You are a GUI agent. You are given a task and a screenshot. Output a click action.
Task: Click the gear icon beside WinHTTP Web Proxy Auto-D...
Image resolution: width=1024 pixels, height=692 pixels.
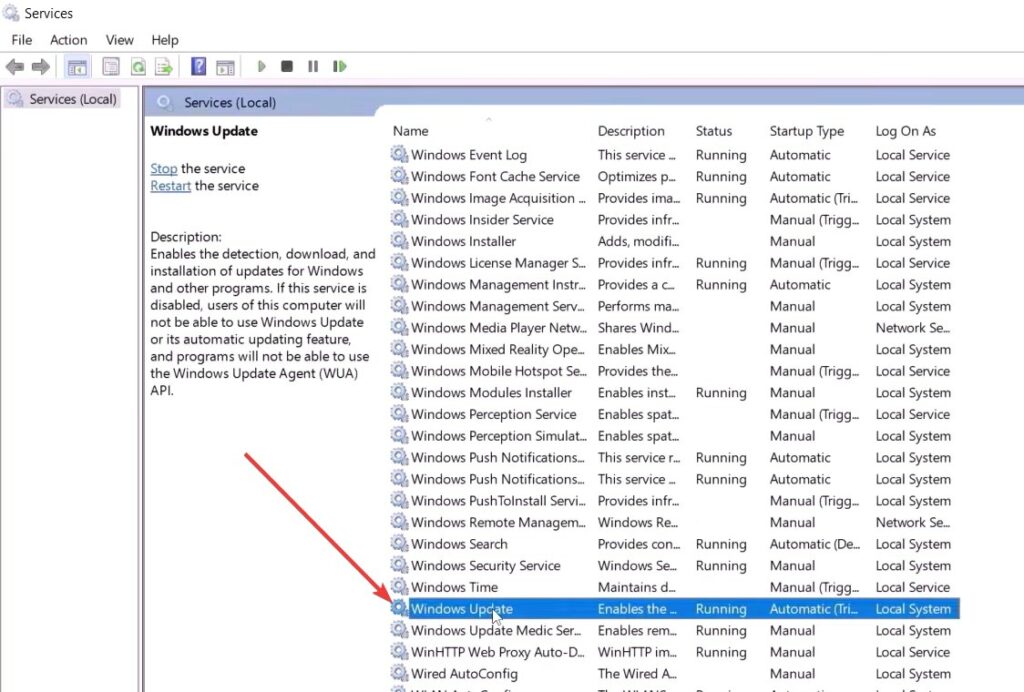click(x=399, y=652)
